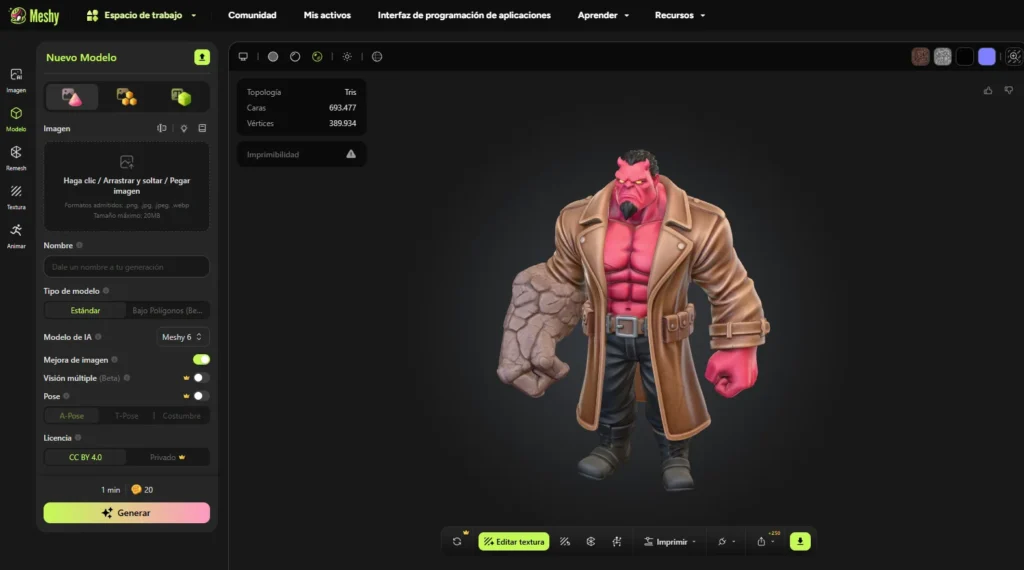Open the Modelo sidebar section
This screenshot has height=570, width=1024.
pyautogui.click(x=16, y=119)
